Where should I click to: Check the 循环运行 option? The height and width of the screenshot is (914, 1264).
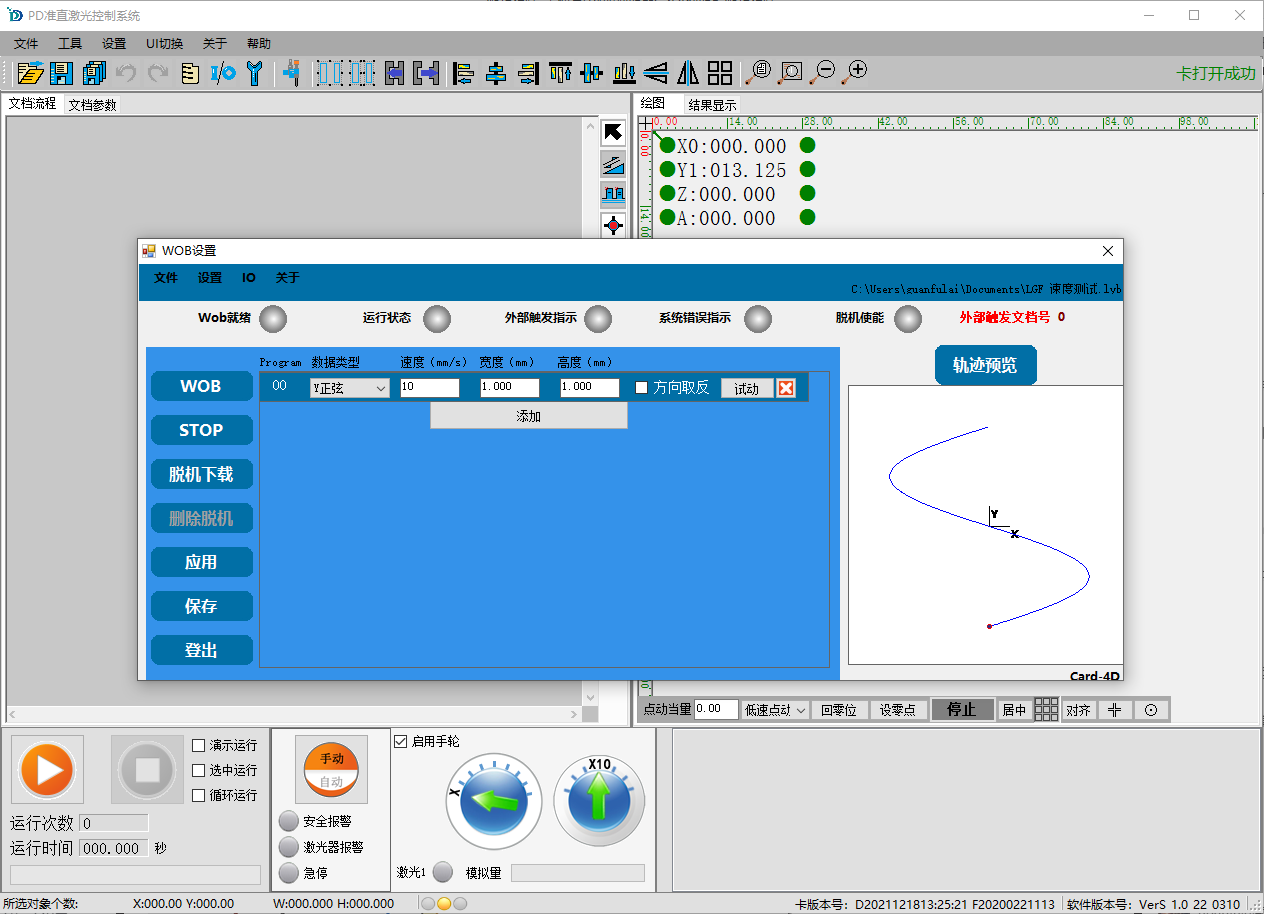click(199, 795)
